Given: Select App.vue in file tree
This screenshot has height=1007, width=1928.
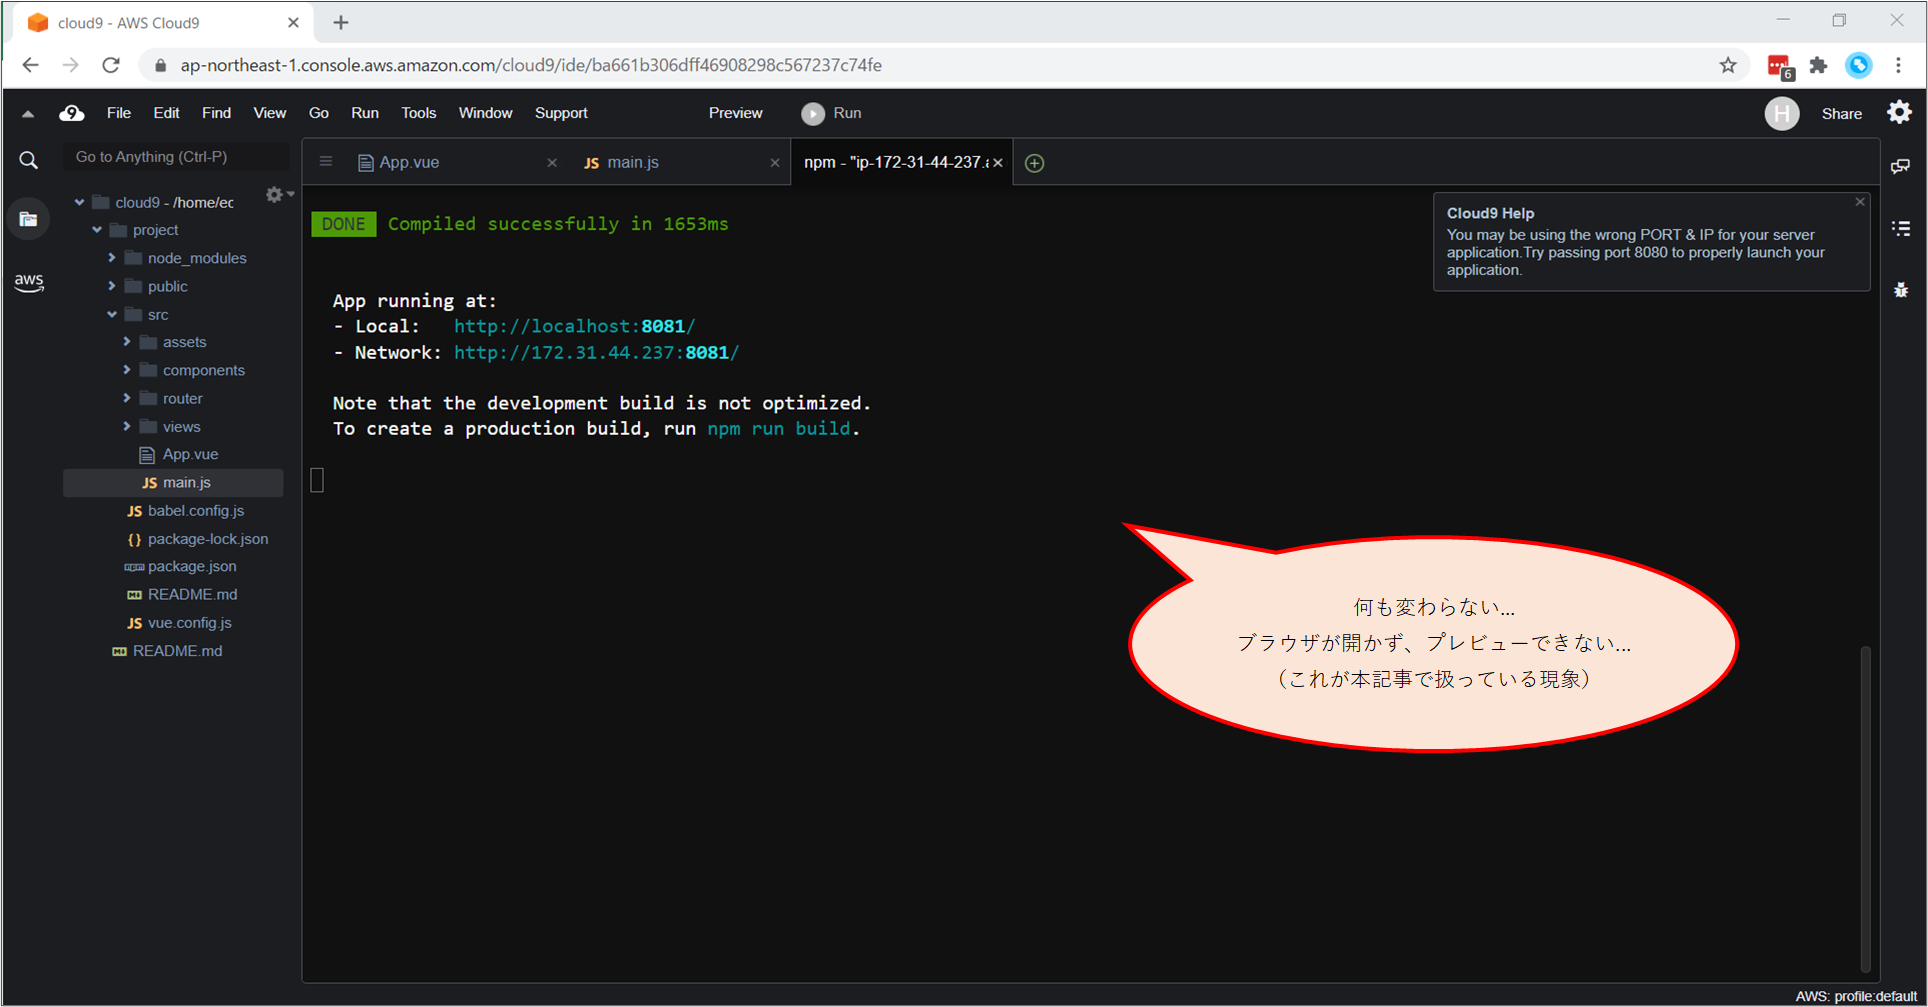Looking at the screenshot, I should [x=190, y=454].
